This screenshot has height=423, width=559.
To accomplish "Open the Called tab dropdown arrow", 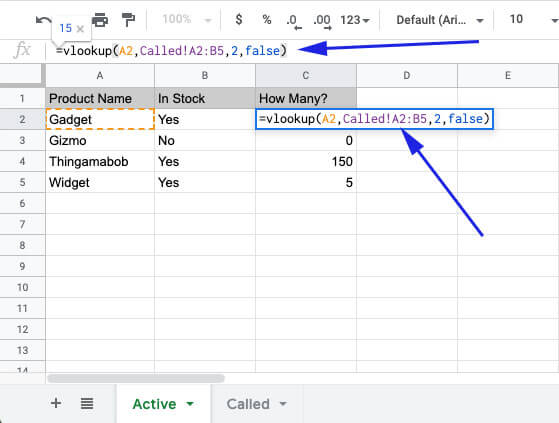I will click(x=283, y=404).
